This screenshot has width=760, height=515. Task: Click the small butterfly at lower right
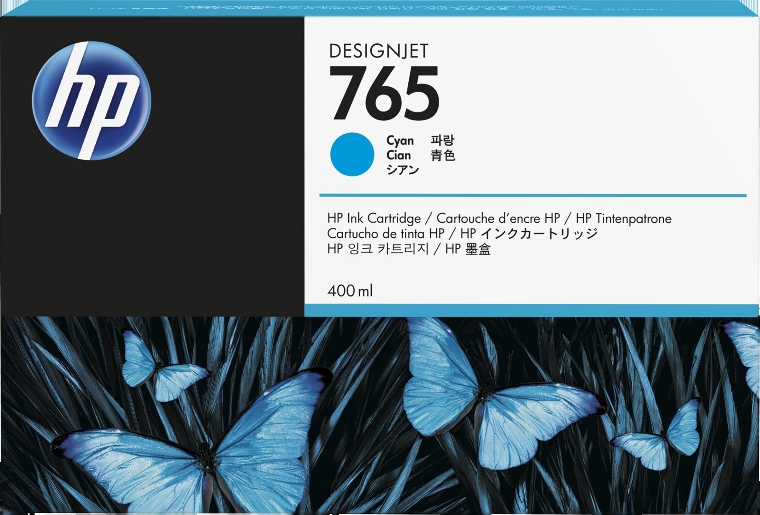coord(658,435)
